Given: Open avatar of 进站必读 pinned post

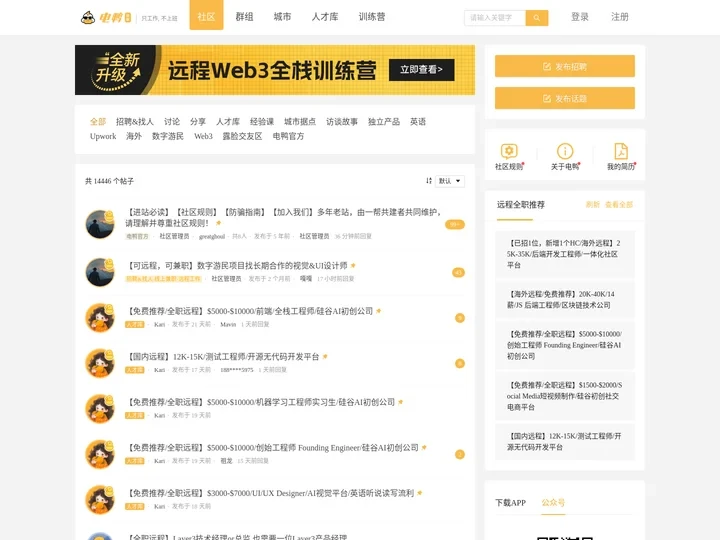Looking at the screenshot, I should (100, 224).
